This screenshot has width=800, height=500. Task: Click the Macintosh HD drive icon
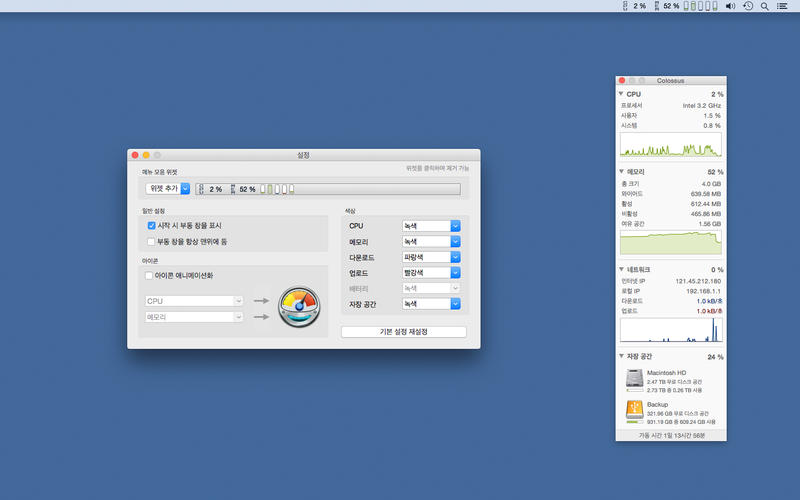(x=634, y=379)
